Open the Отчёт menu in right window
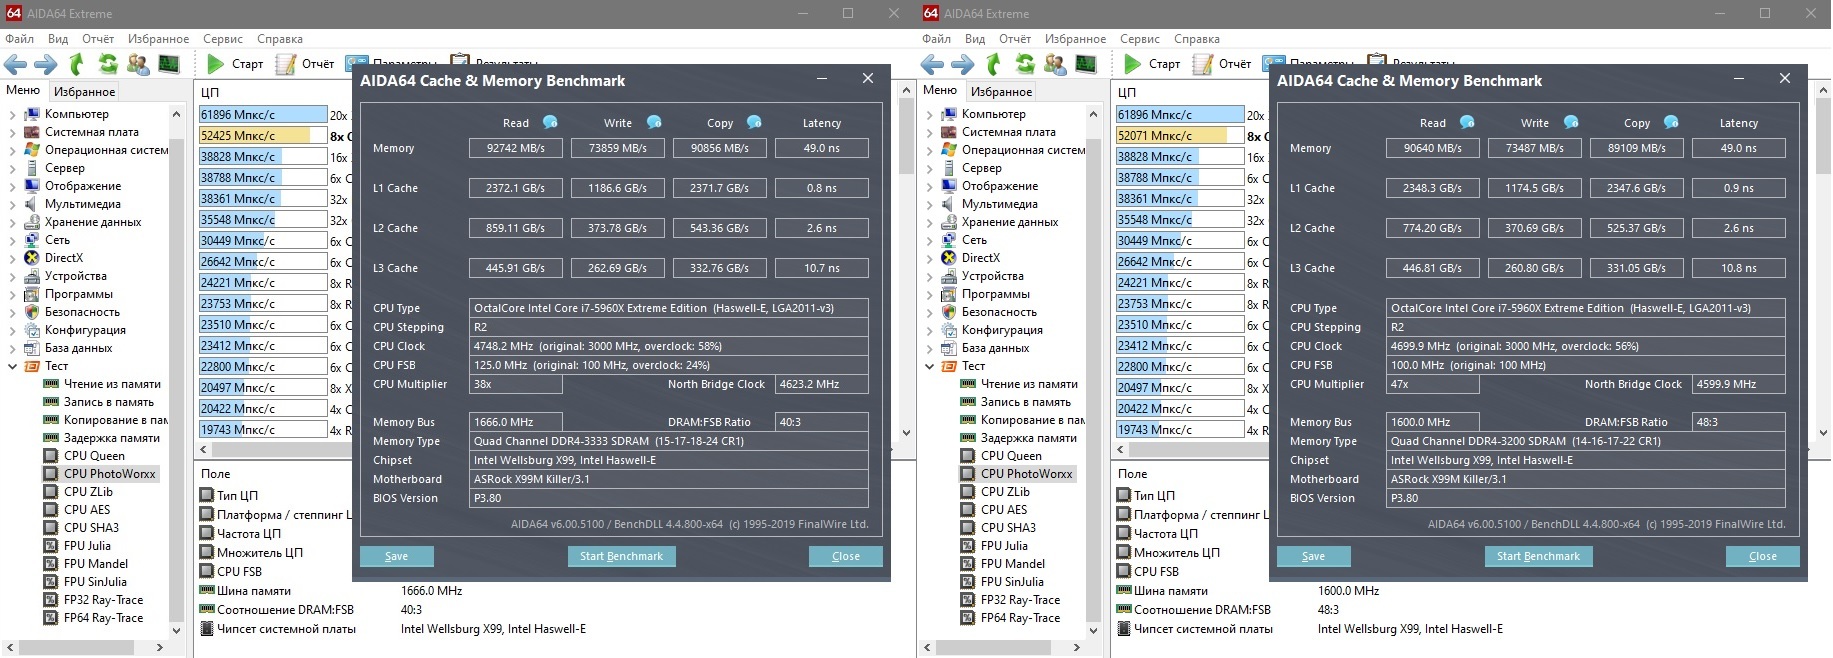The image size is (1833, 658). (x=1015, y=39)
